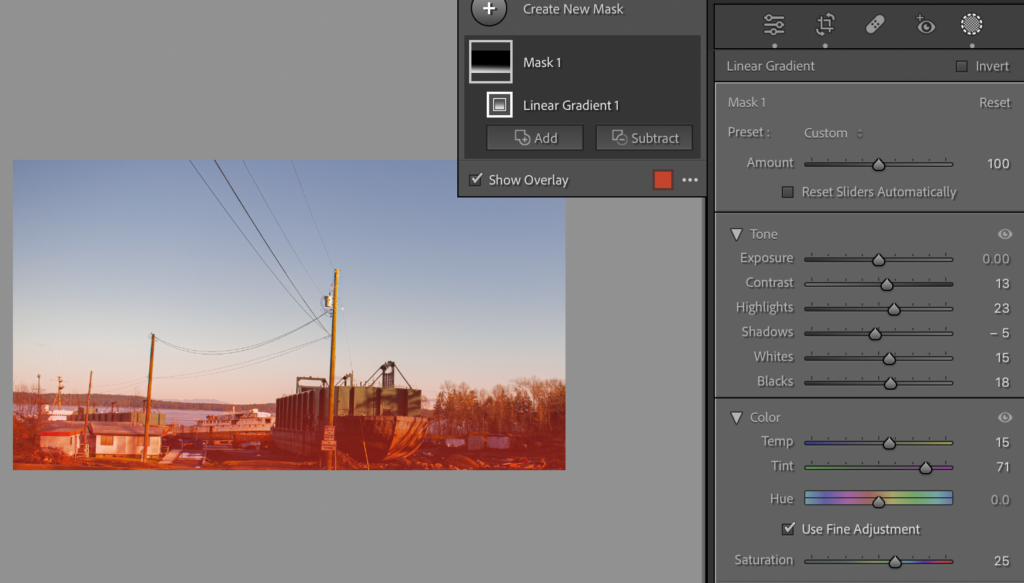Click the Blacks value 18 field

[1002, 383]
